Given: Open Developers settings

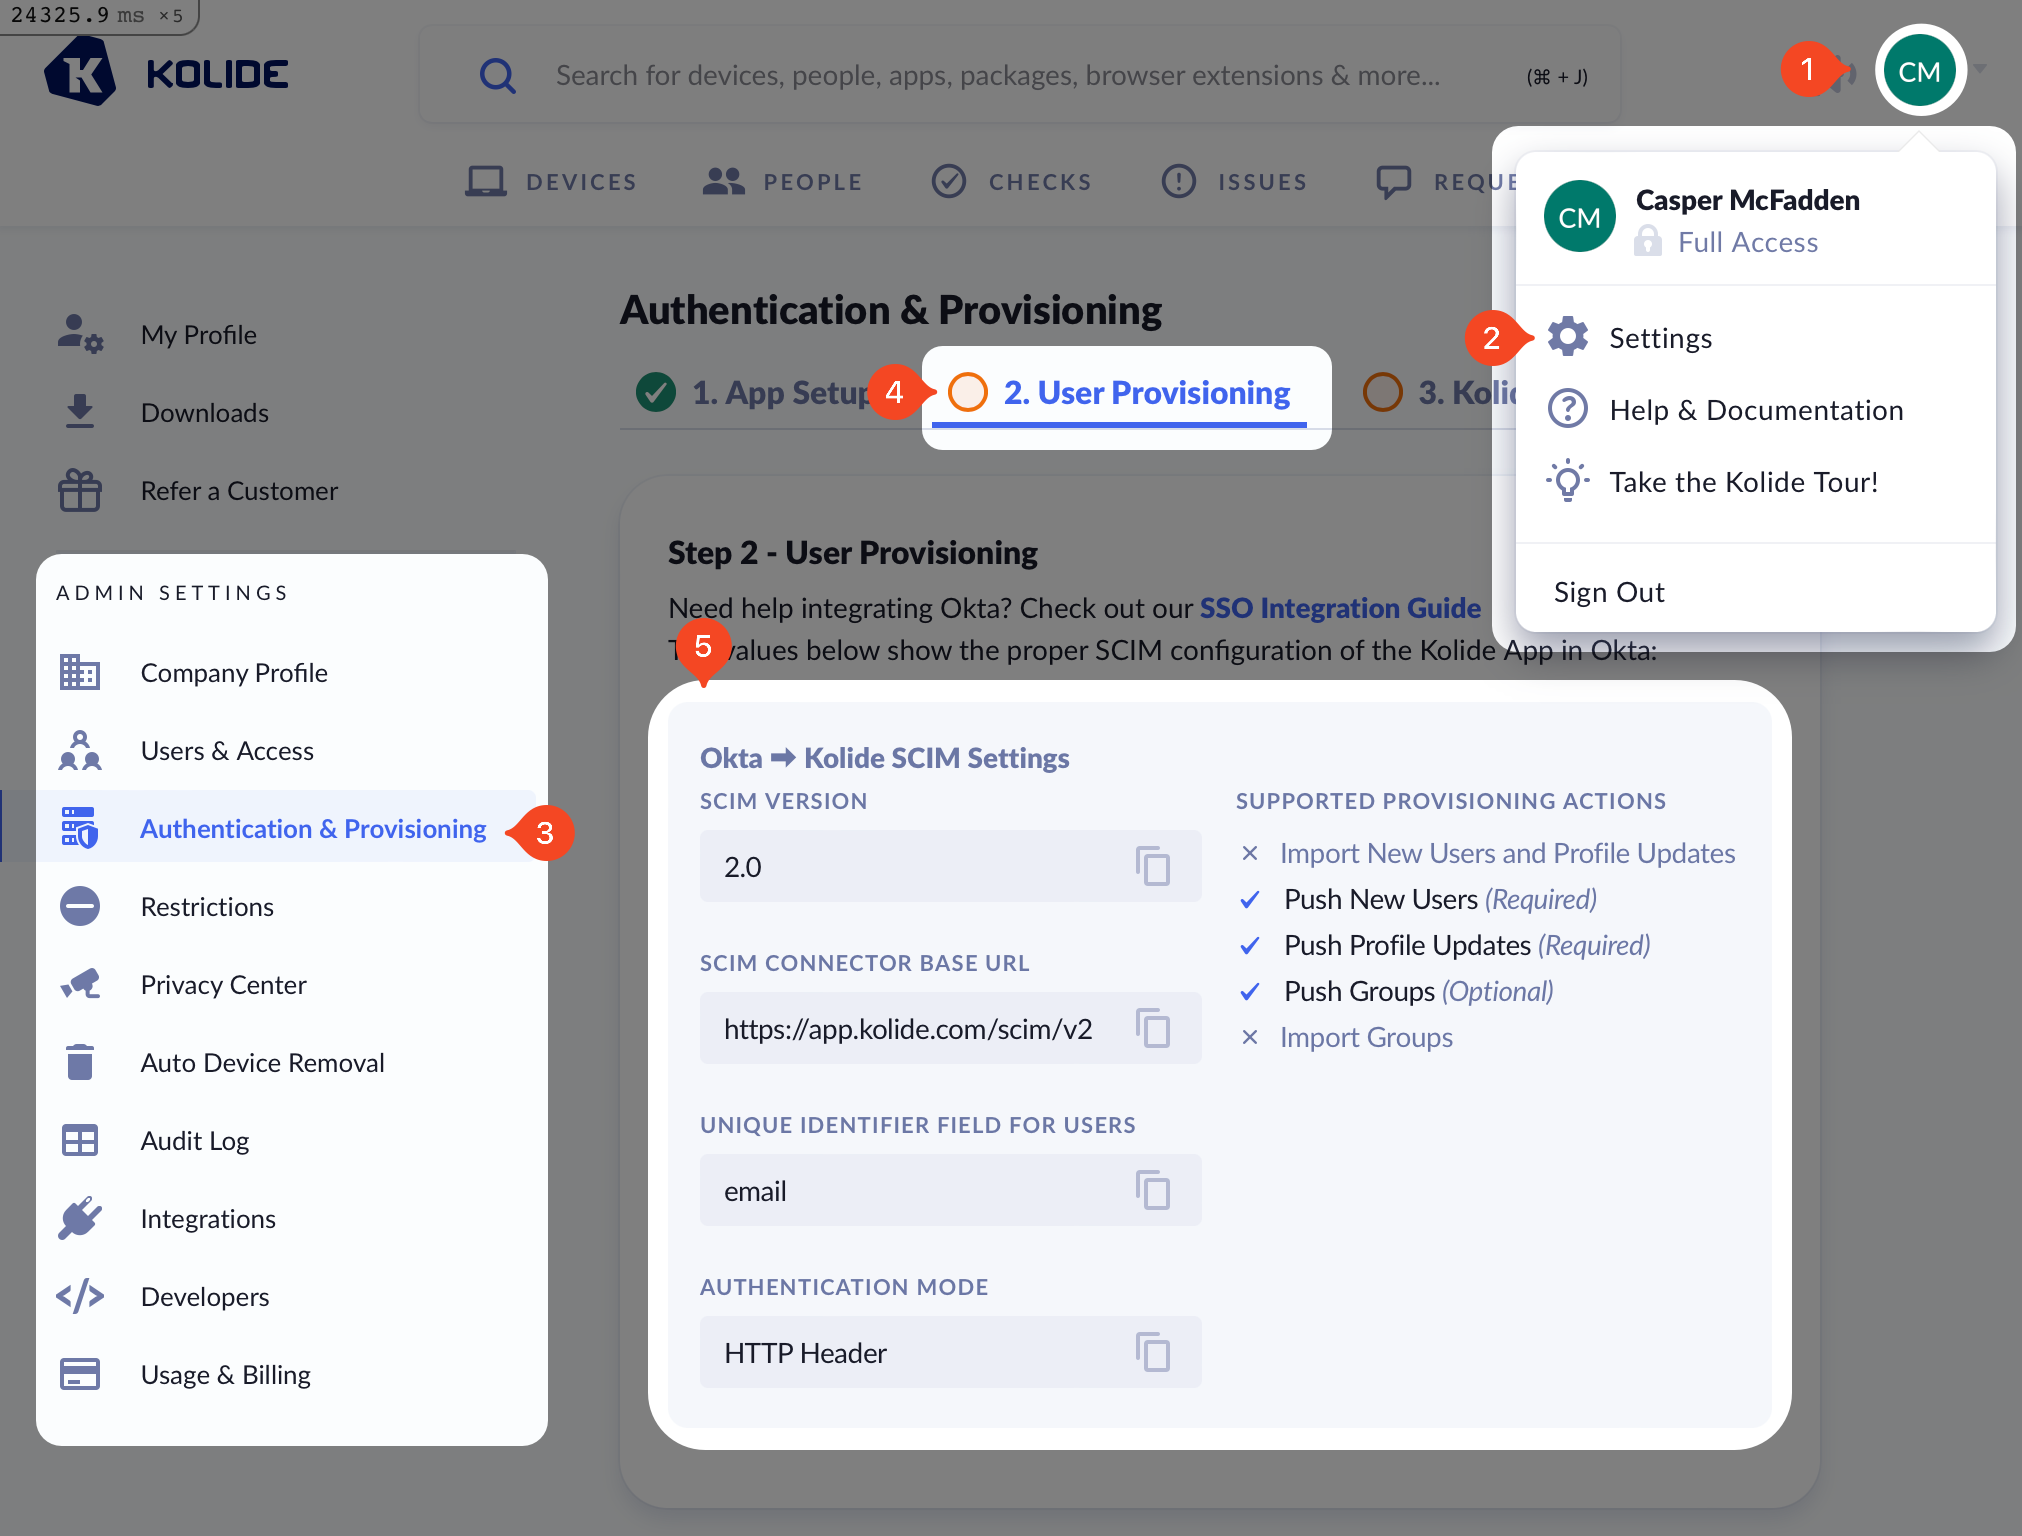Looking at the screenshot, I should click(x=204, y=1296).
